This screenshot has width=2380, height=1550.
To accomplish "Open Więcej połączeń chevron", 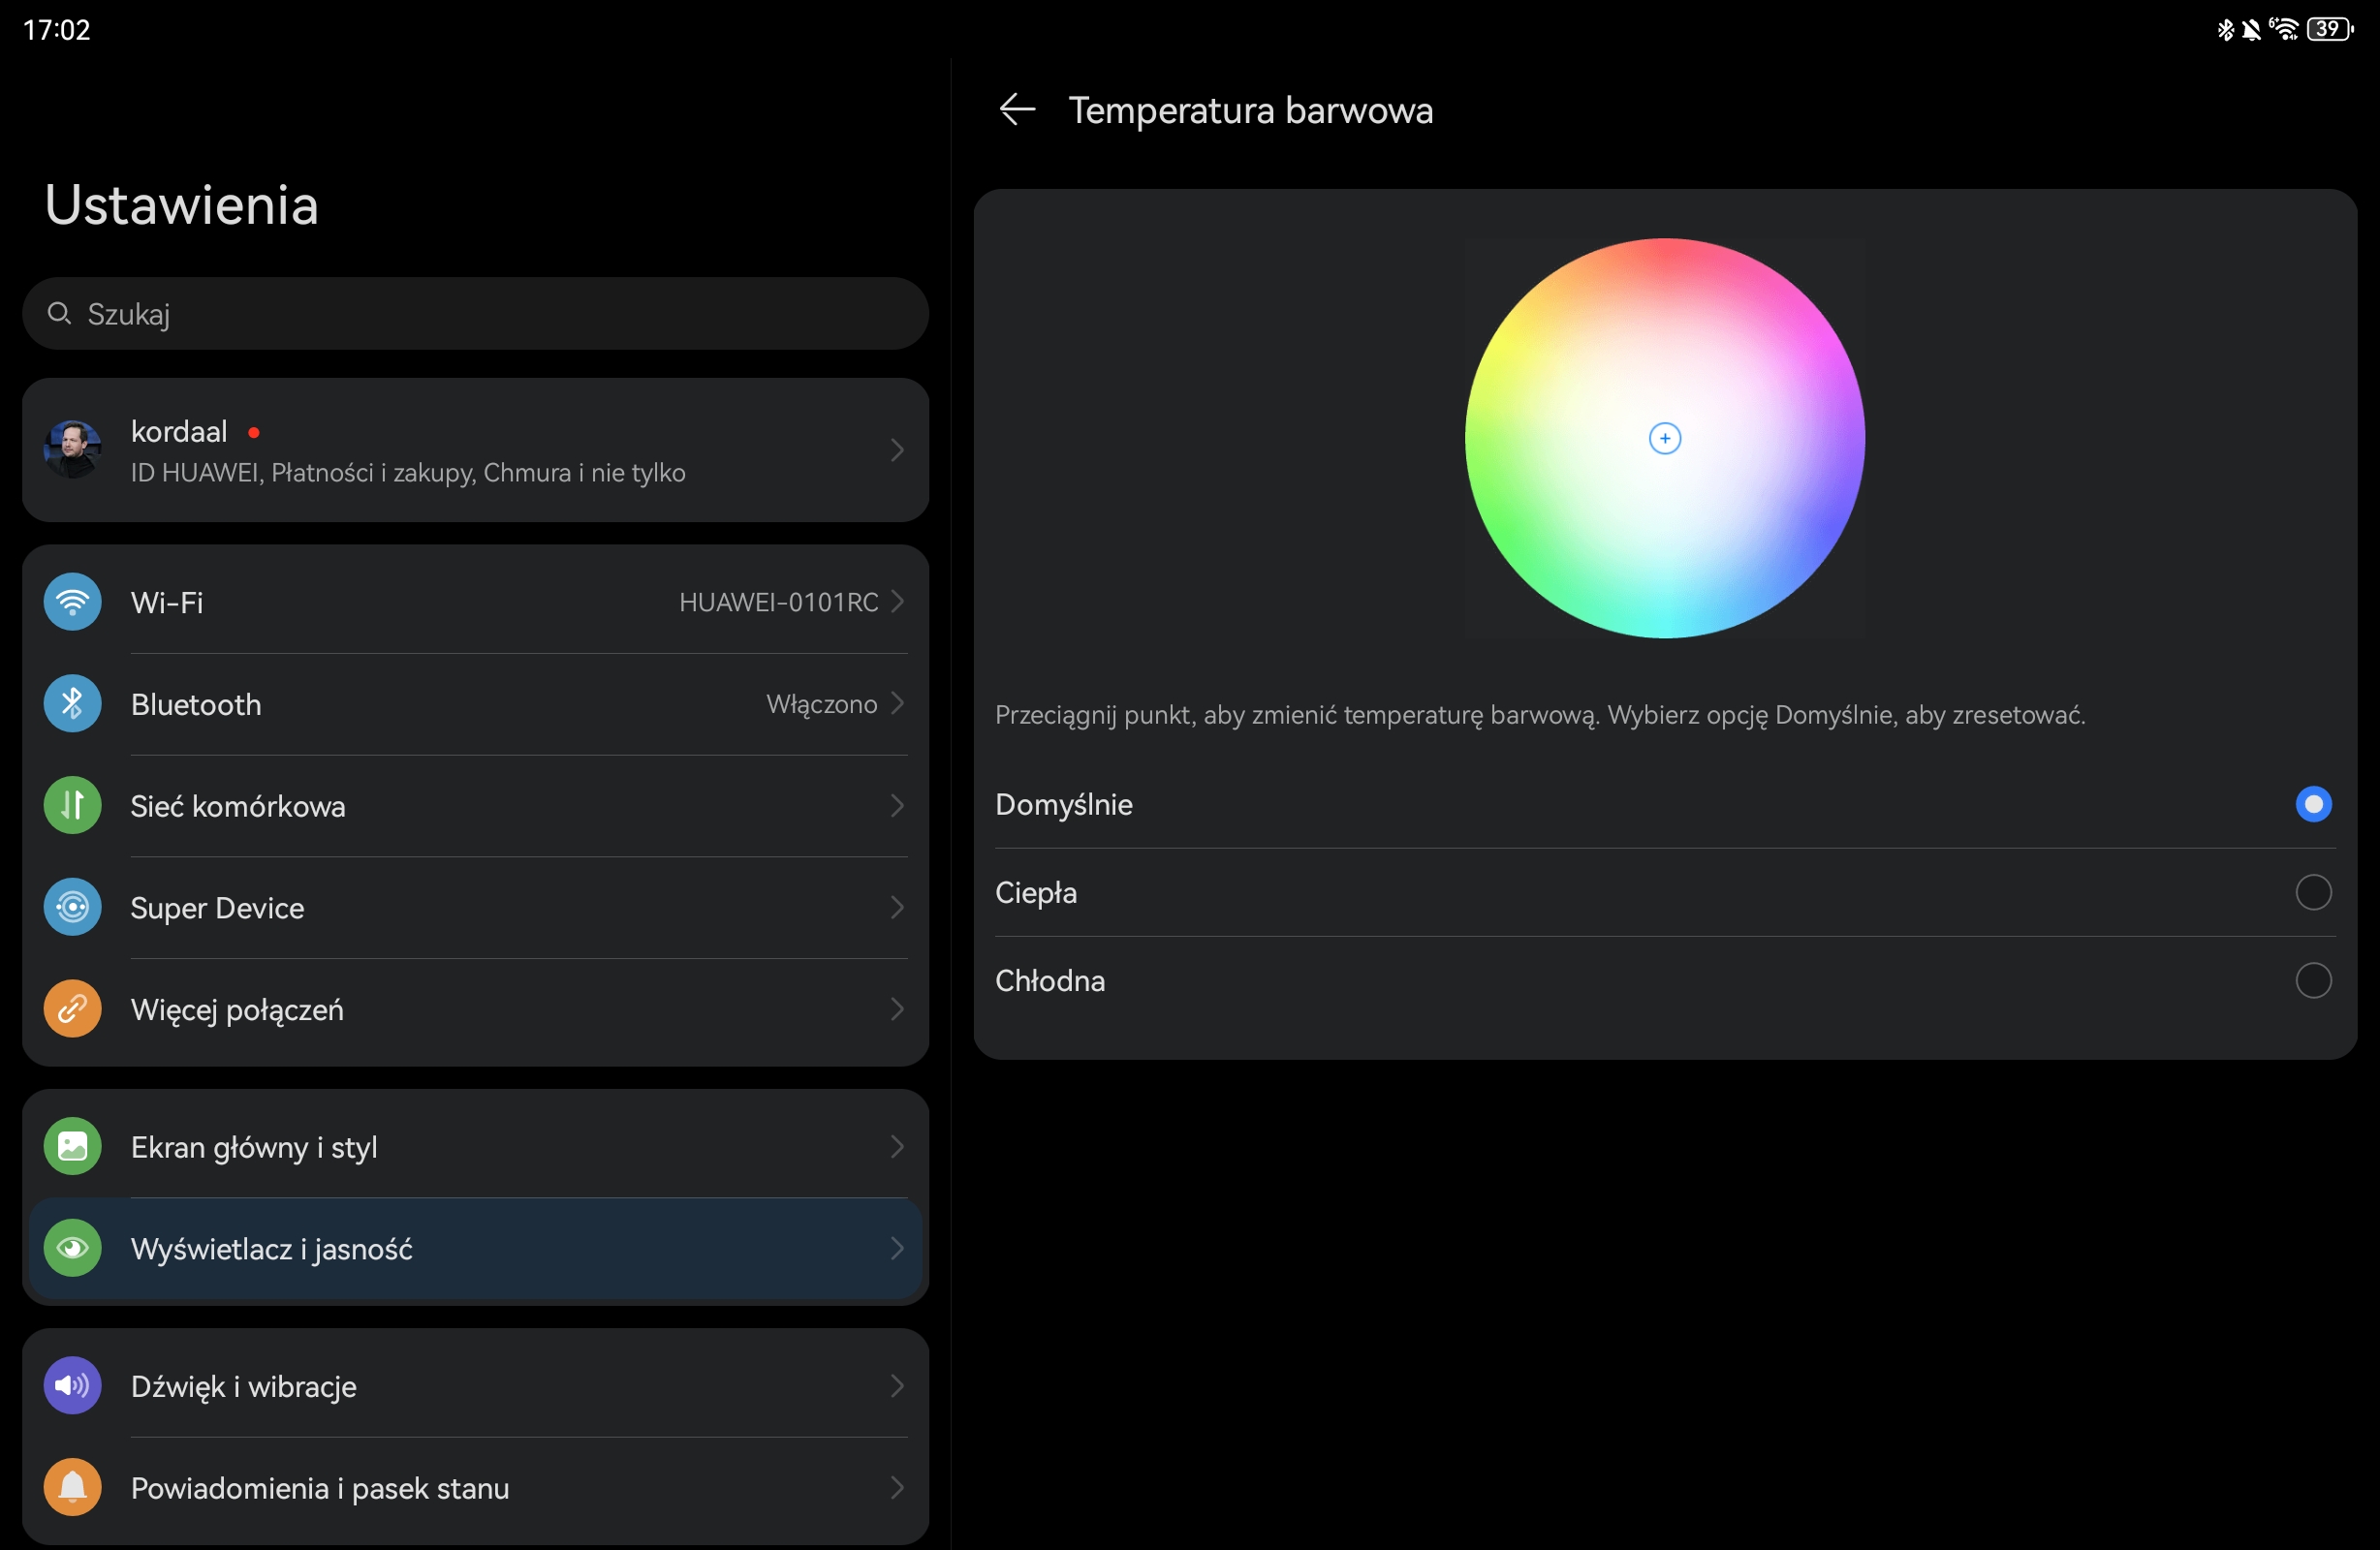I will [897, 1009].
